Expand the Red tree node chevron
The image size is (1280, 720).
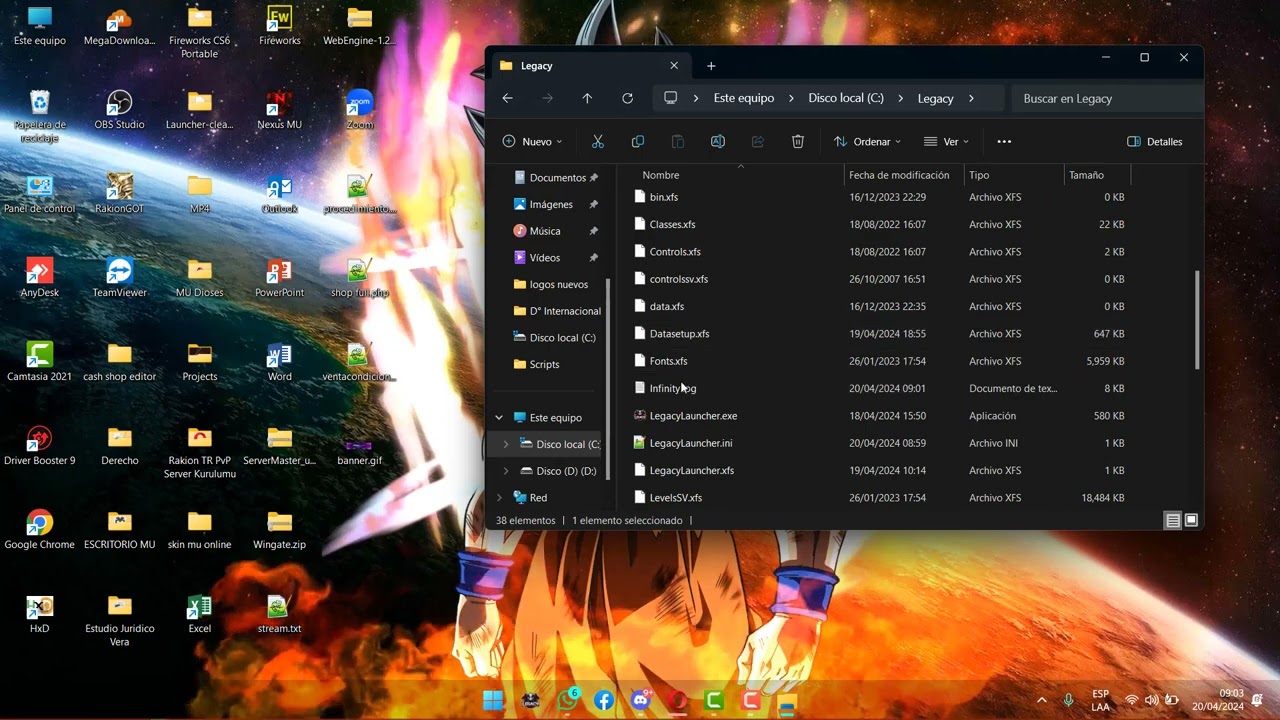pos(499,497)
